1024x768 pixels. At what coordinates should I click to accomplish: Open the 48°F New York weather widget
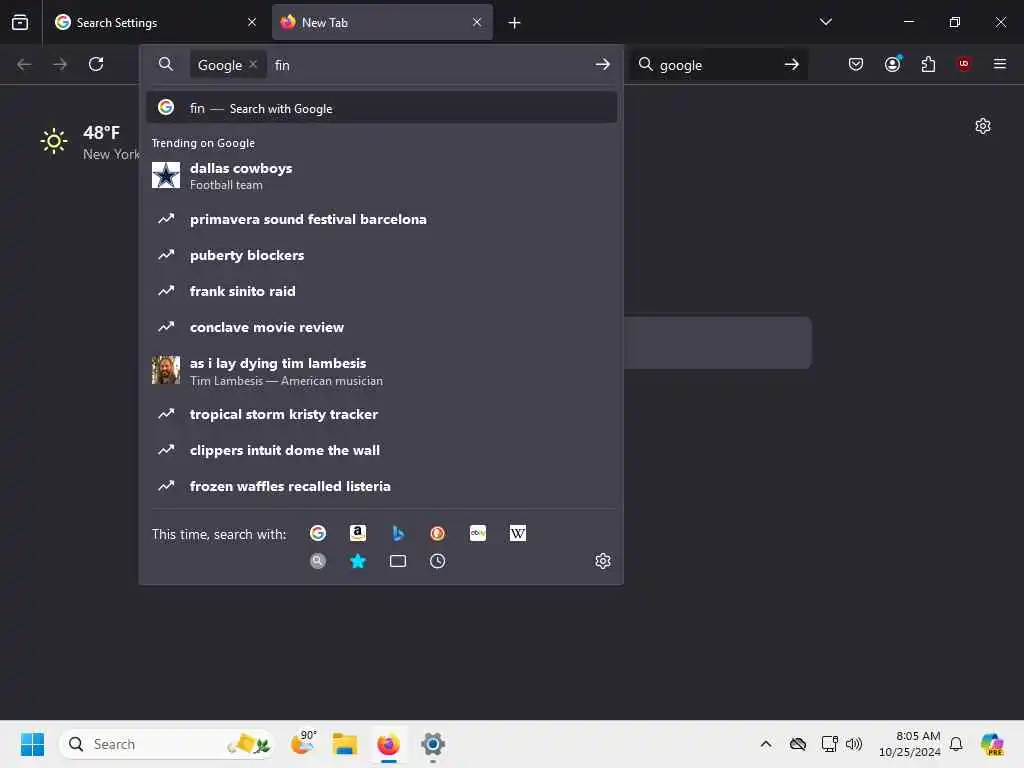point(89,142)
